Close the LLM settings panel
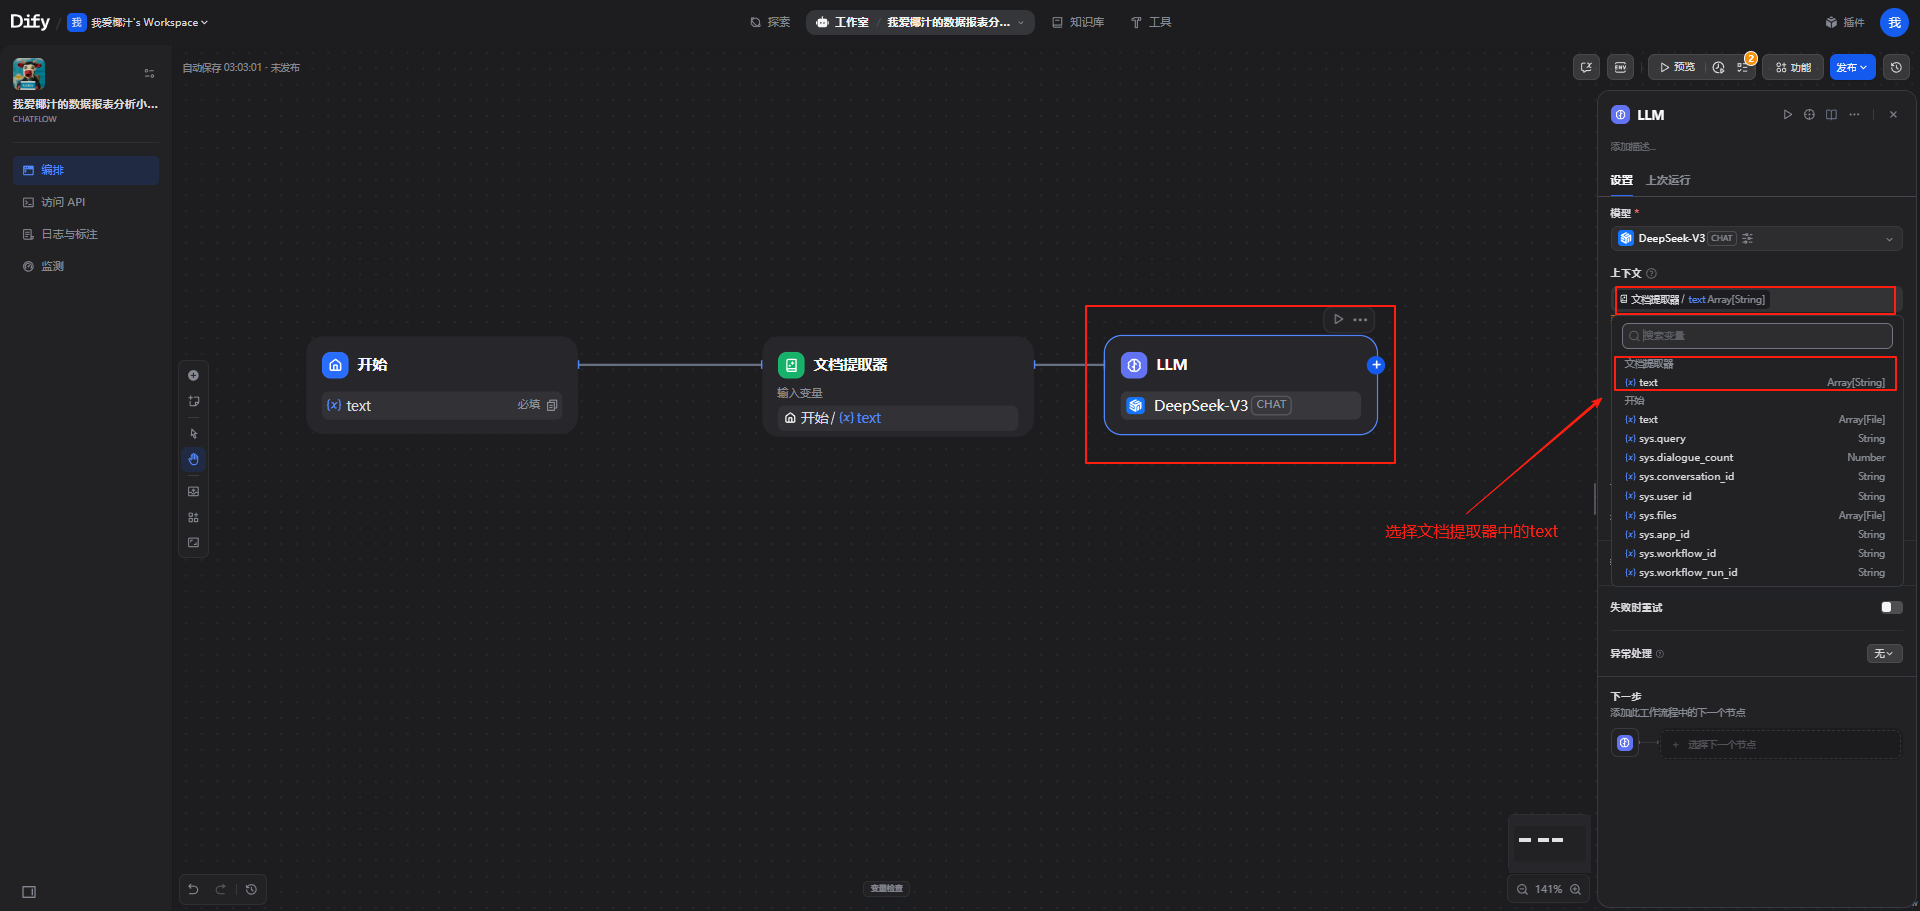Screen dimensions: 1920x911 (x=1893, y=115)
